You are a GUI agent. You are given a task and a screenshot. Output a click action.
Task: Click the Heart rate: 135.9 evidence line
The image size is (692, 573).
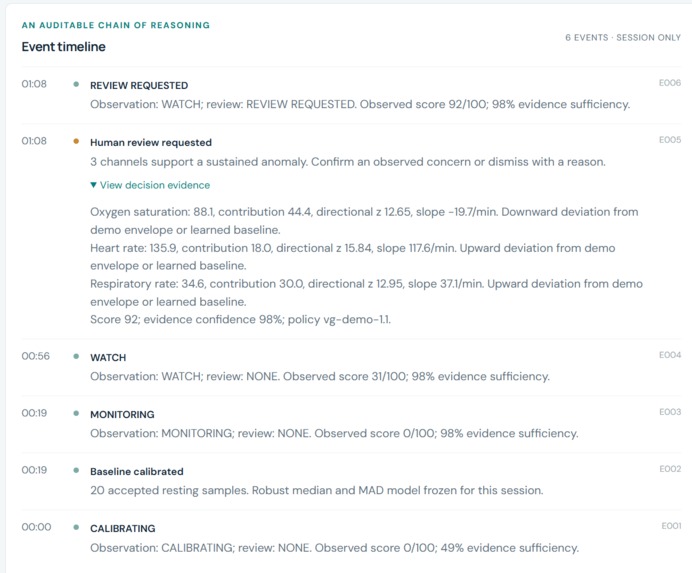pyautogui.click(x=353, y=256)
